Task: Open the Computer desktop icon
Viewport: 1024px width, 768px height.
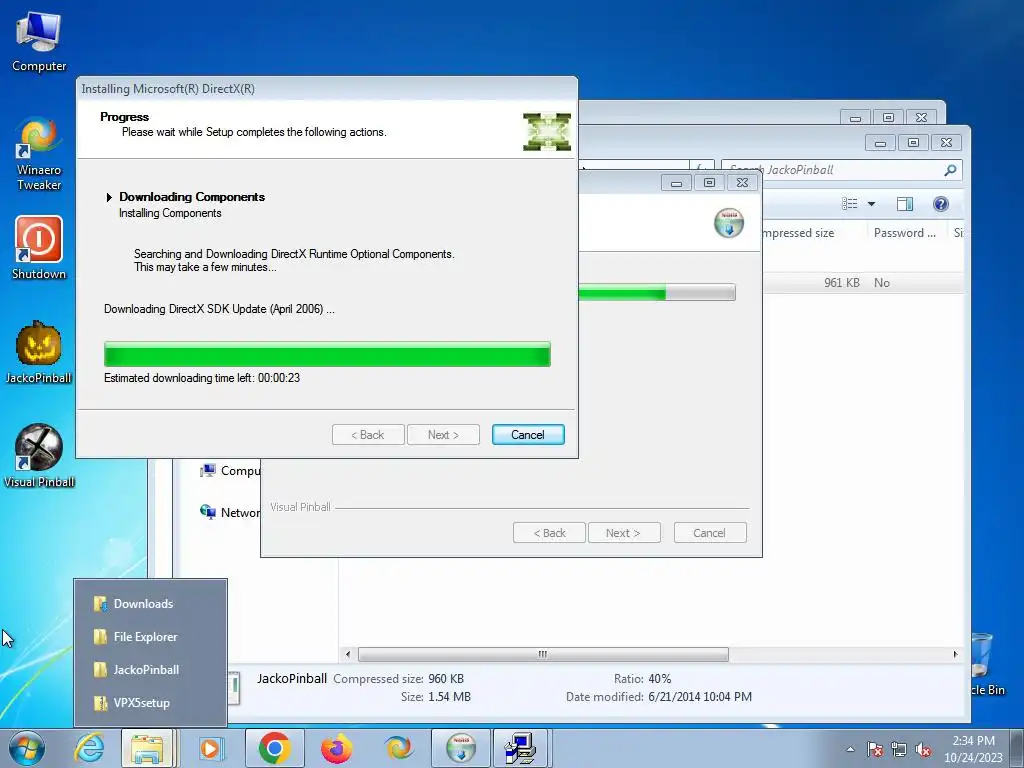Action: 39,41
